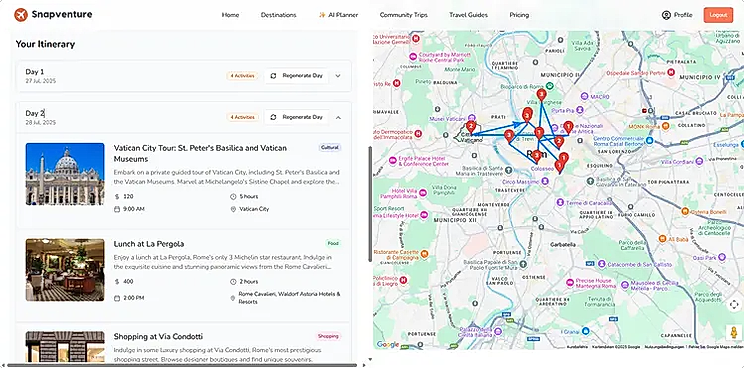744x368 pixels.
Task: Open the Community Trips nav item
Action: coord(403,15)
